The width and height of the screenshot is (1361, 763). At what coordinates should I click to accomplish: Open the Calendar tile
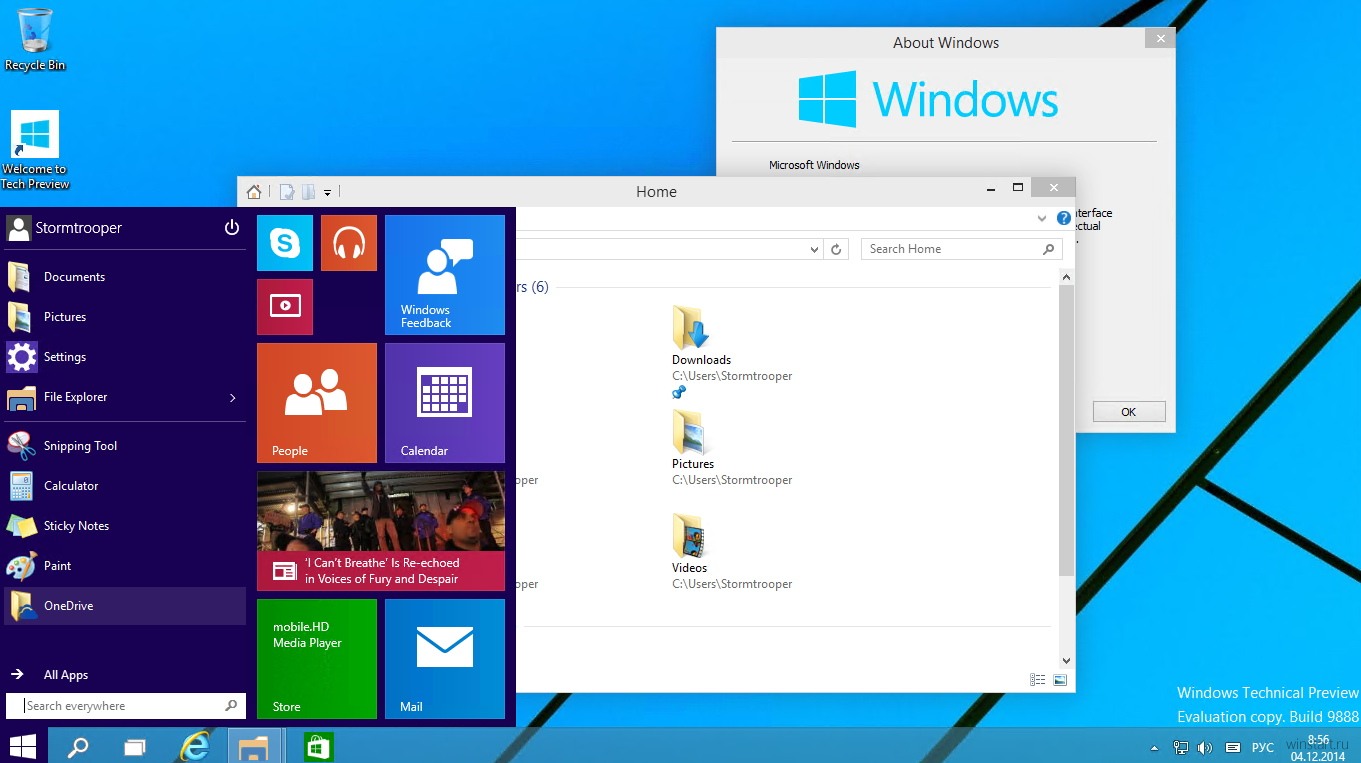pos(445,403)
